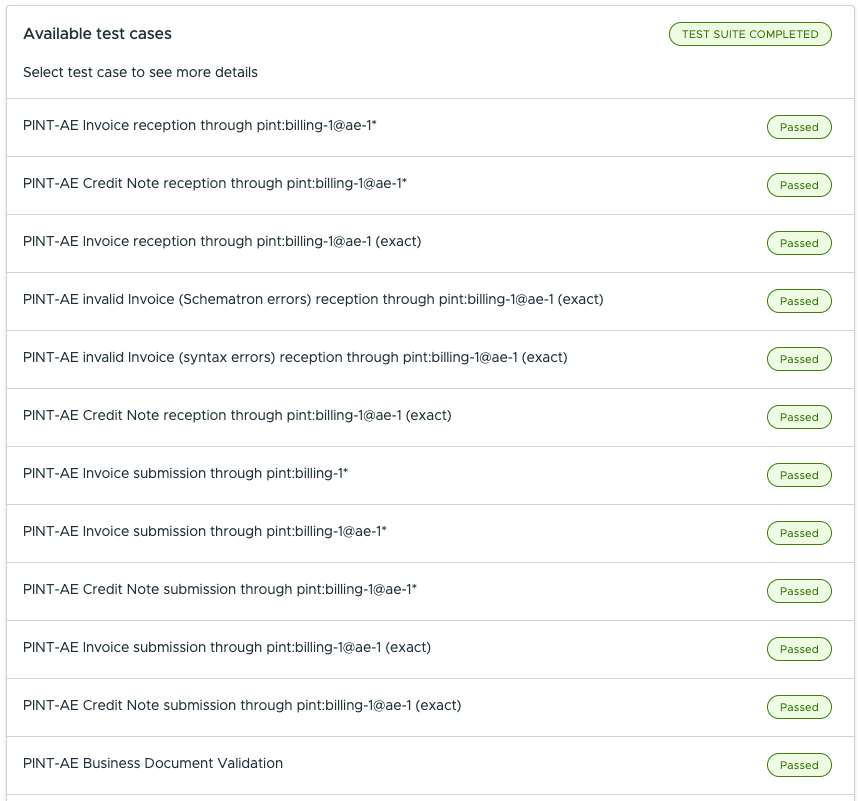Open PINT-AE Invoice reception through pint:billing-1@ae-1* test case
This screenshot has height=801, width=861.
(430, 127)
